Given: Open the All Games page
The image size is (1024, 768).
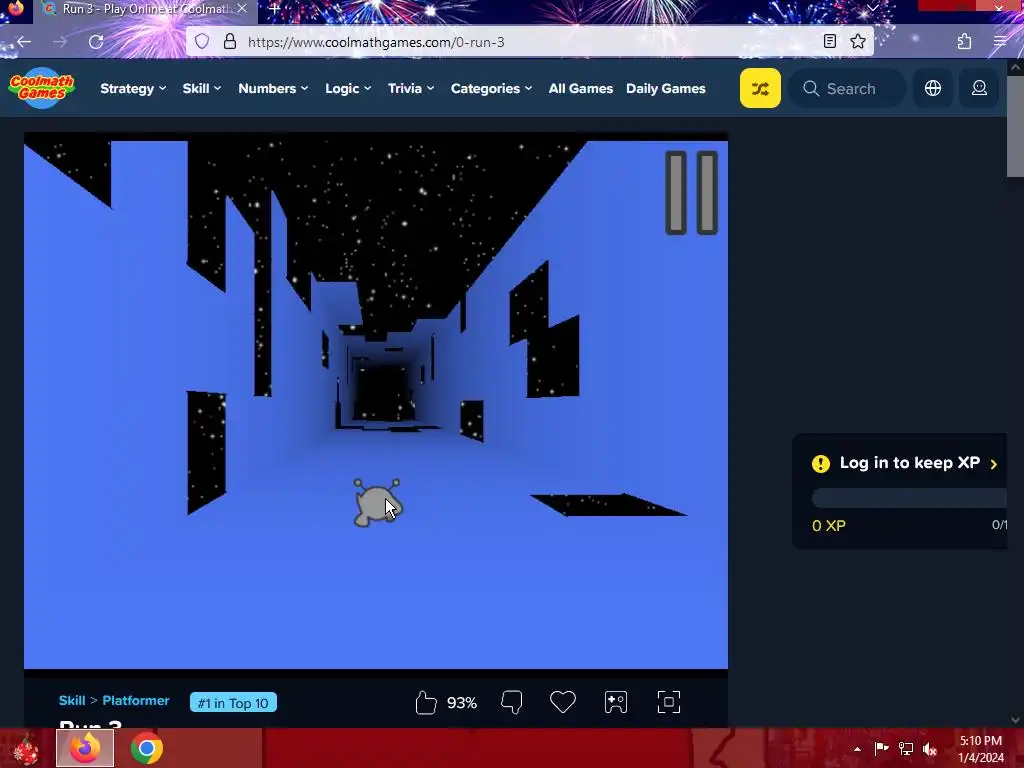Looking at the screenshot, I should [x=581, y=88].
